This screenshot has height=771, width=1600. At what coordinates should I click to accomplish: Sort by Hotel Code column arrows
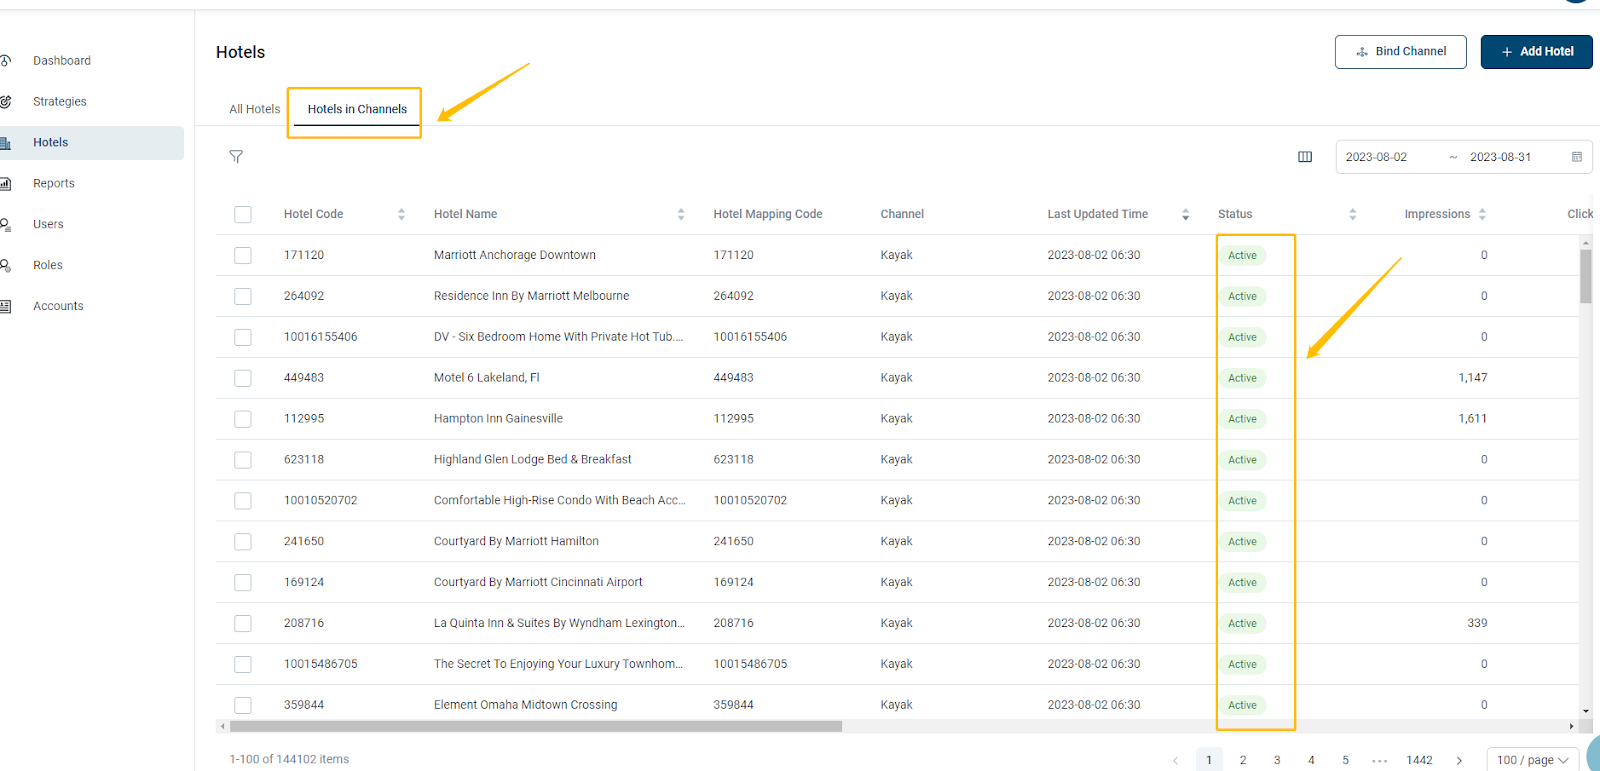pos(401,214)
